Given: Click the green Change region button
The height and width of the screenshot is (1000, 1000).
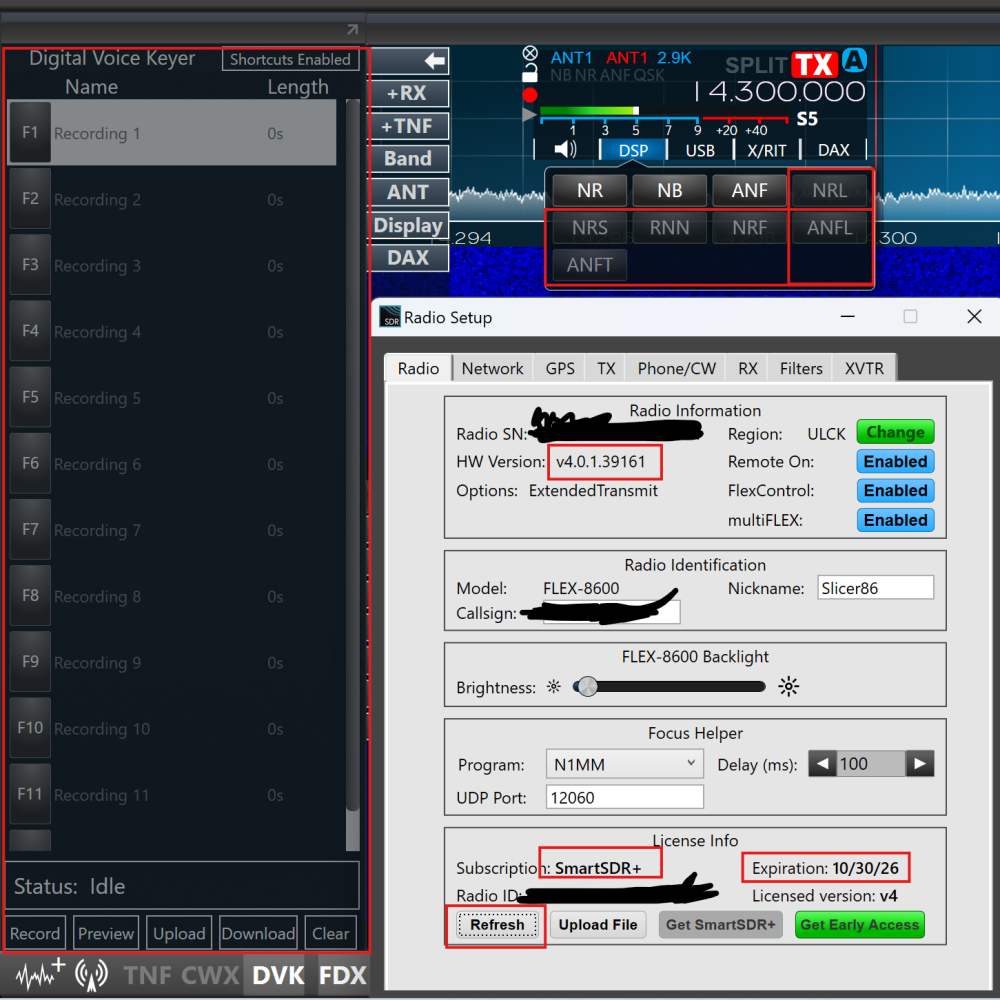Looking at the screenshot, I should coord(895,432).
